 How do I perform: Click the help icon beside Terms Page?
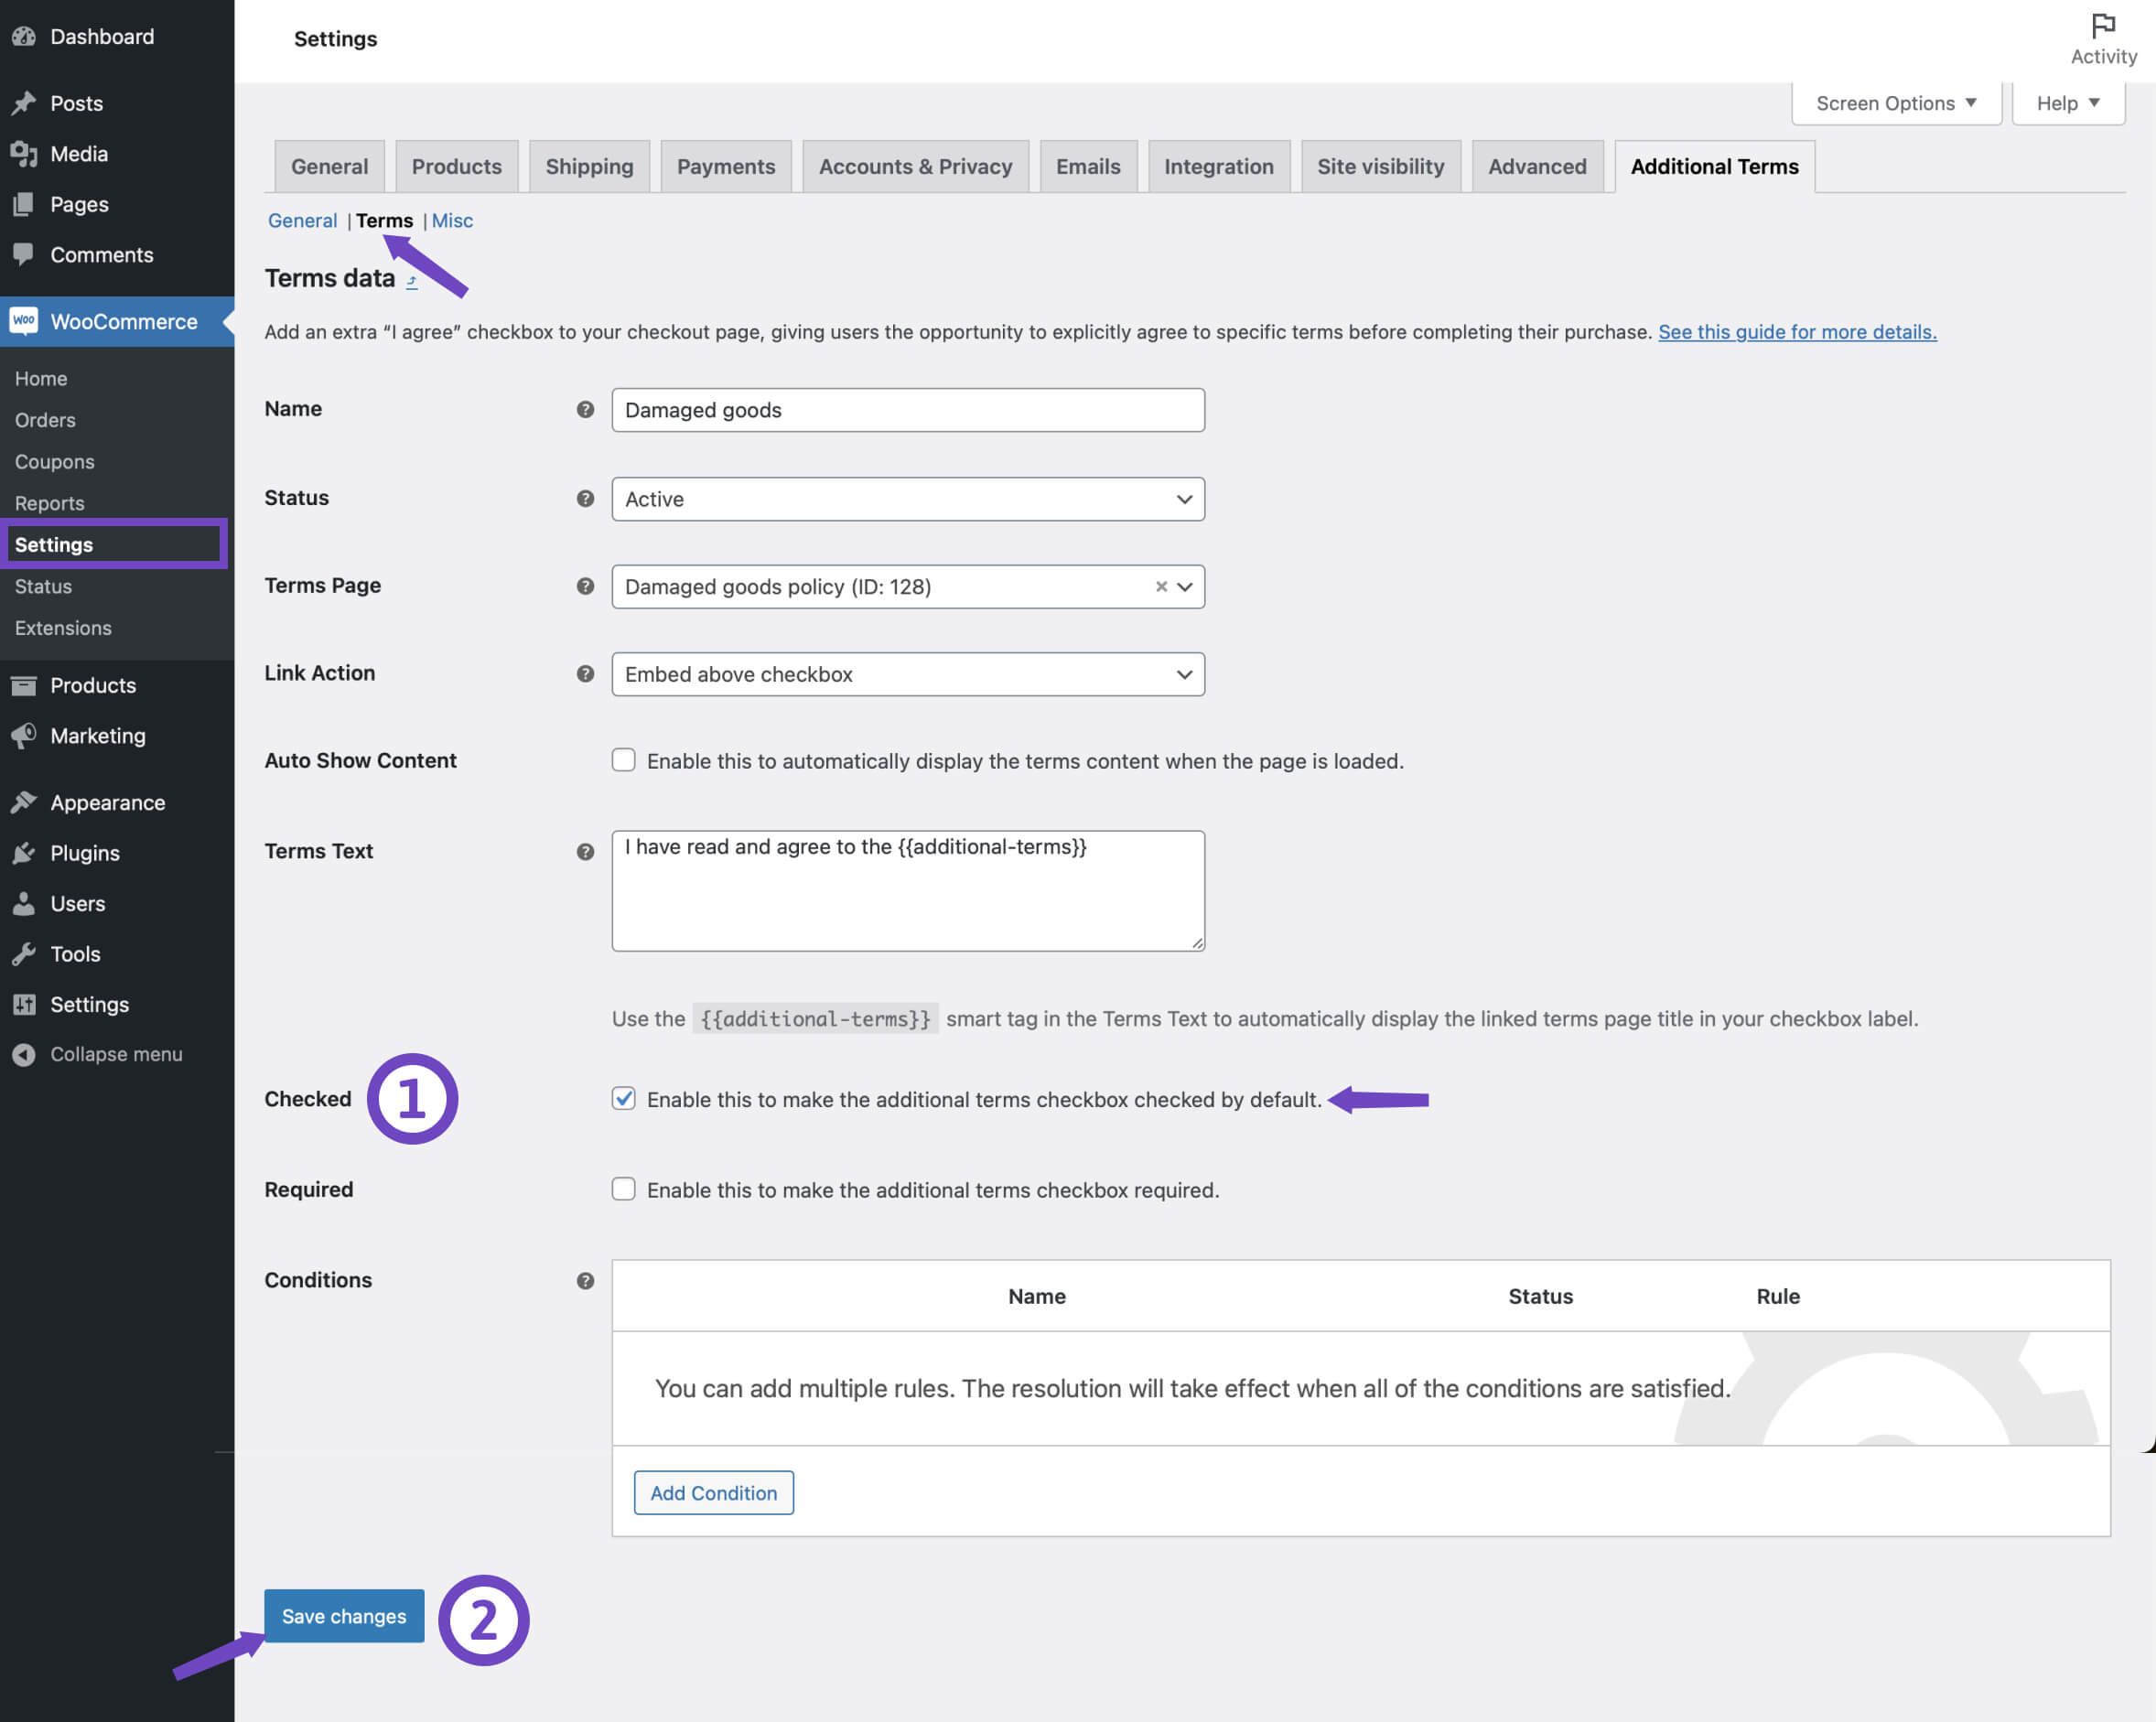pyautogui.click(x=584, y=587)
